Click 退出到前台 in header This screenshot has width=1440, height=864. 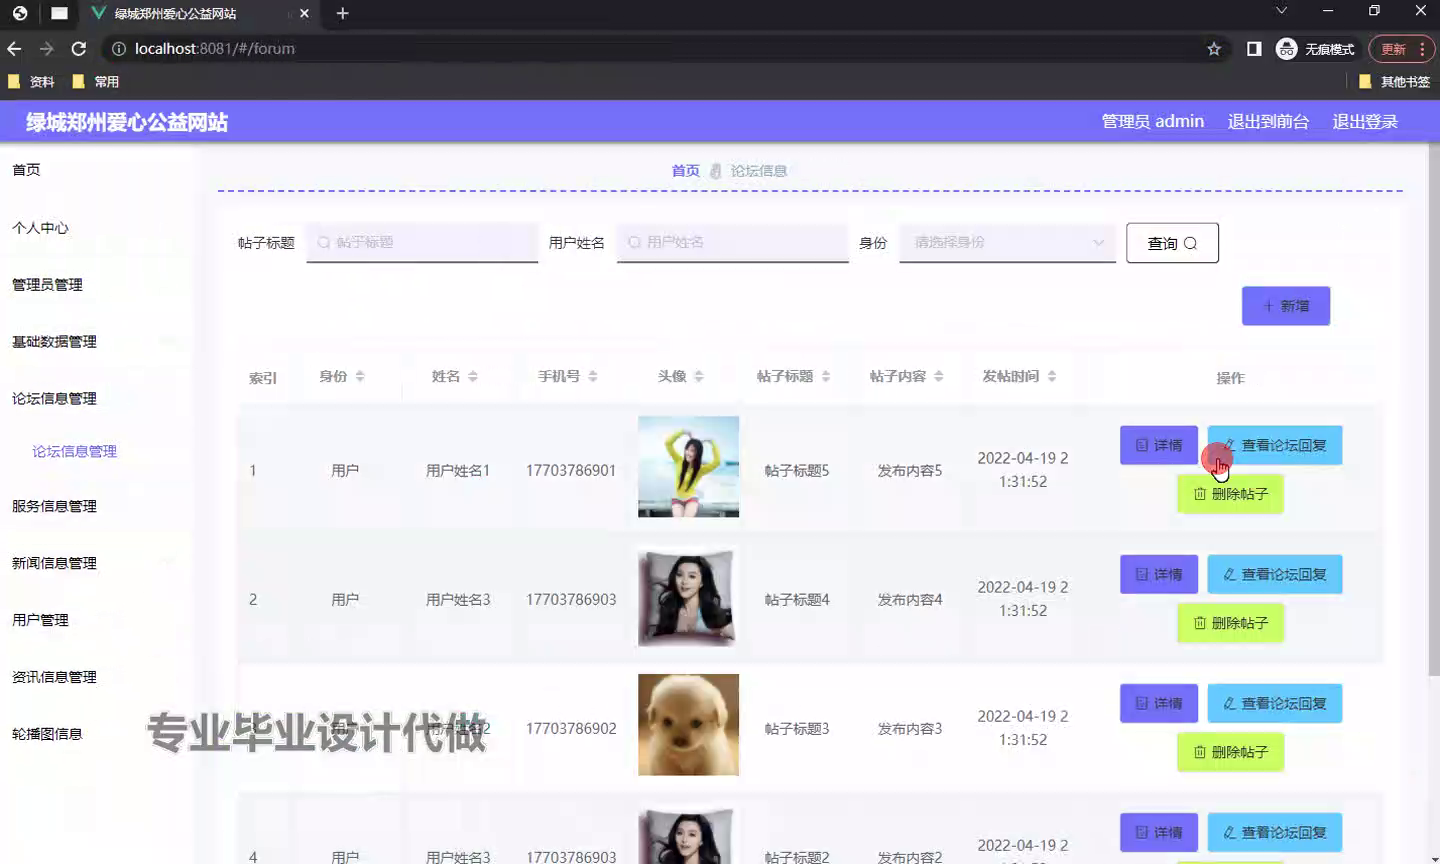coord(1268,121)
